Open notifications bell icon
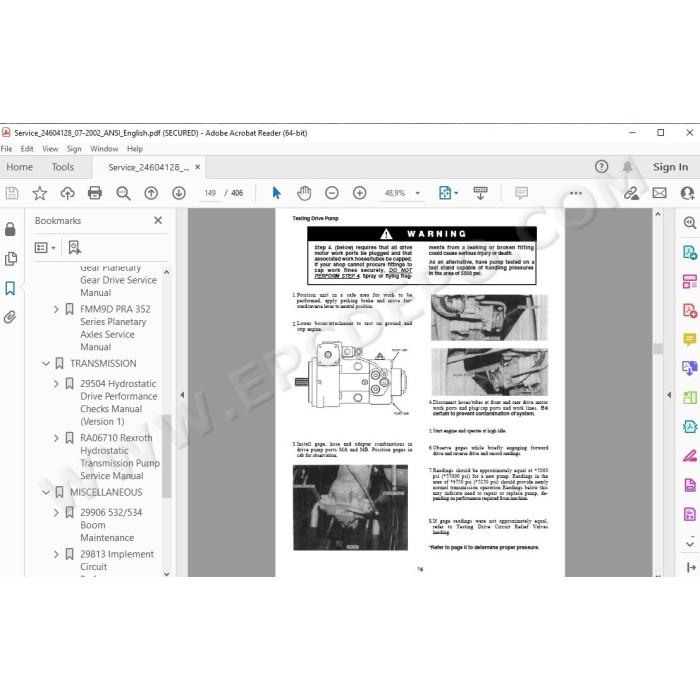700x700 pixels. pyautogui.click(x=627, y=167)
